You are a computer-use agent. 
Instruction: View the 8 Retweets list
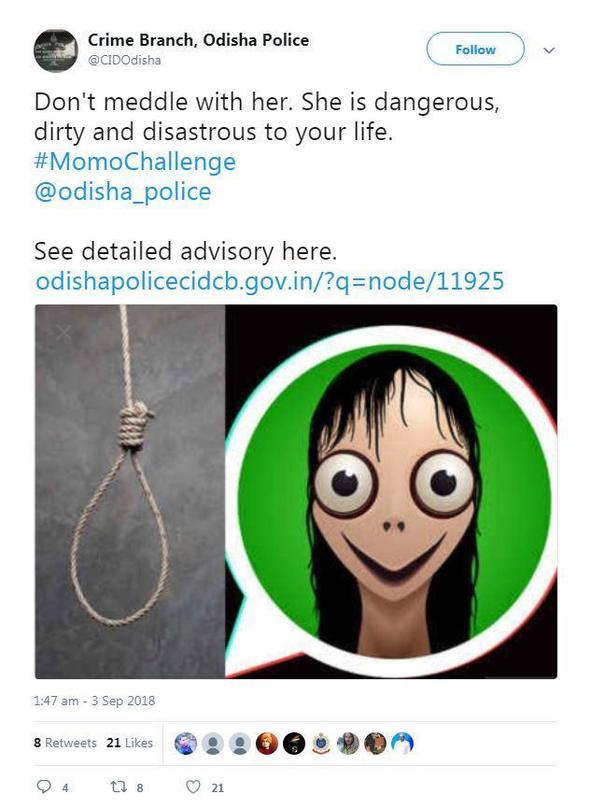coord(65,743)
